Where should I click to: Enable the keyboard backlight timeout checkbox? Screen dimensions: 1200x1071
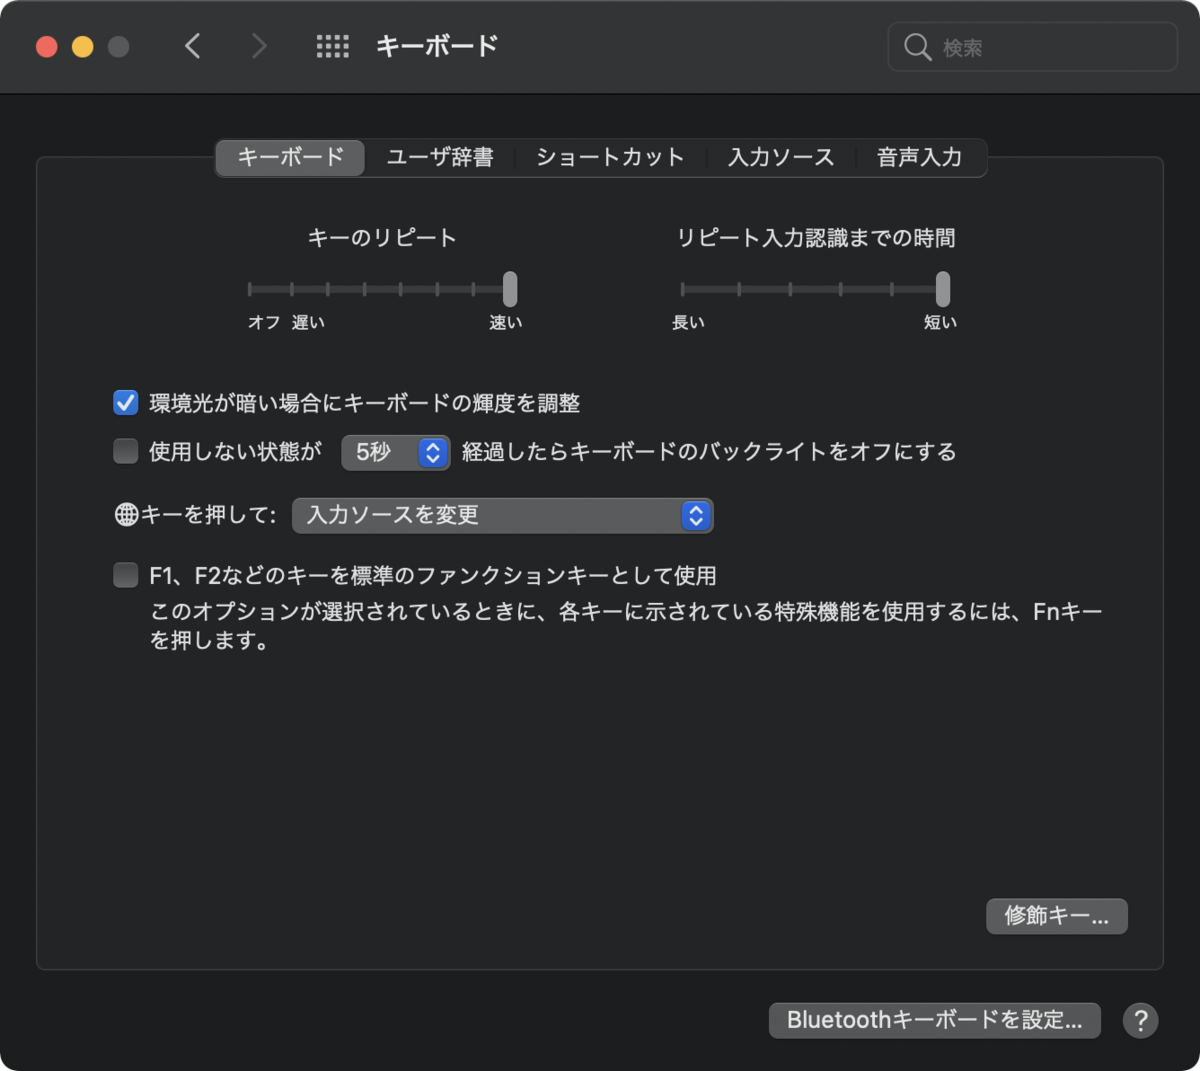coord(125,451)
